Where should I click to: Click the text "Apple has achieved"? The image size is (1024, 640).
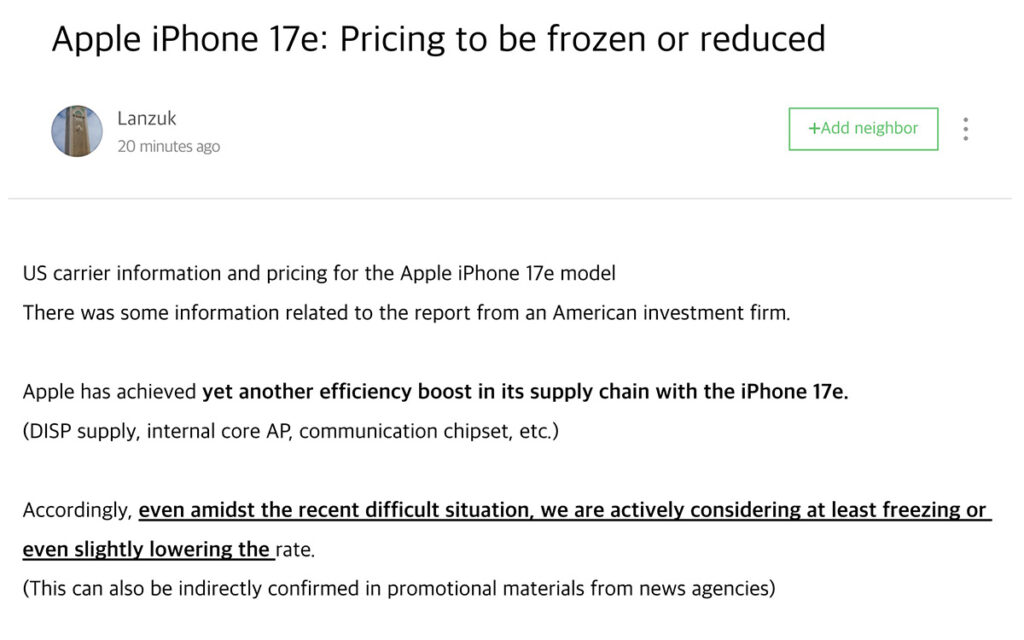(110, 392)
